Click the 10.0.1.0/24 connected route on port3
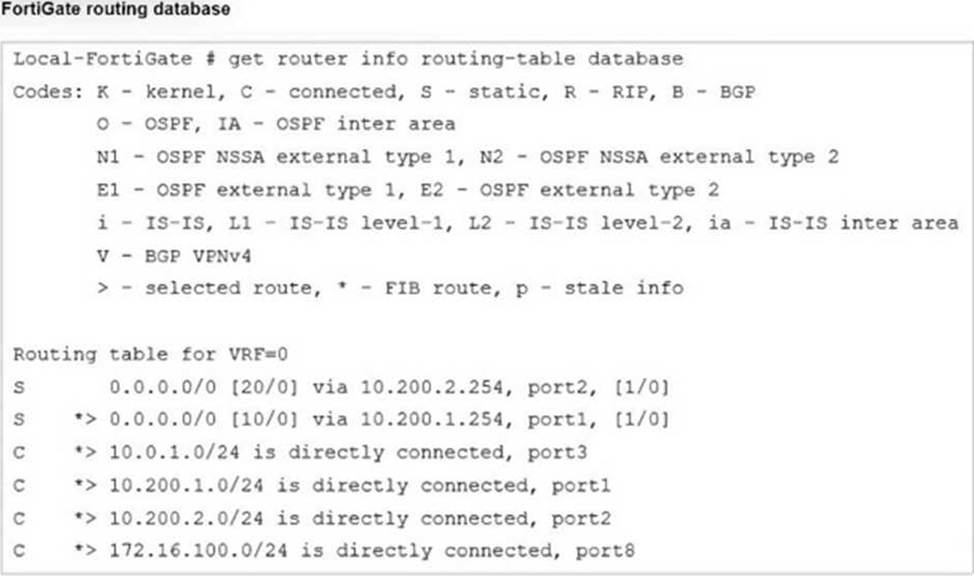Image resolution: width=974 pixels, height=576 pixels. (x=300, y=453)
